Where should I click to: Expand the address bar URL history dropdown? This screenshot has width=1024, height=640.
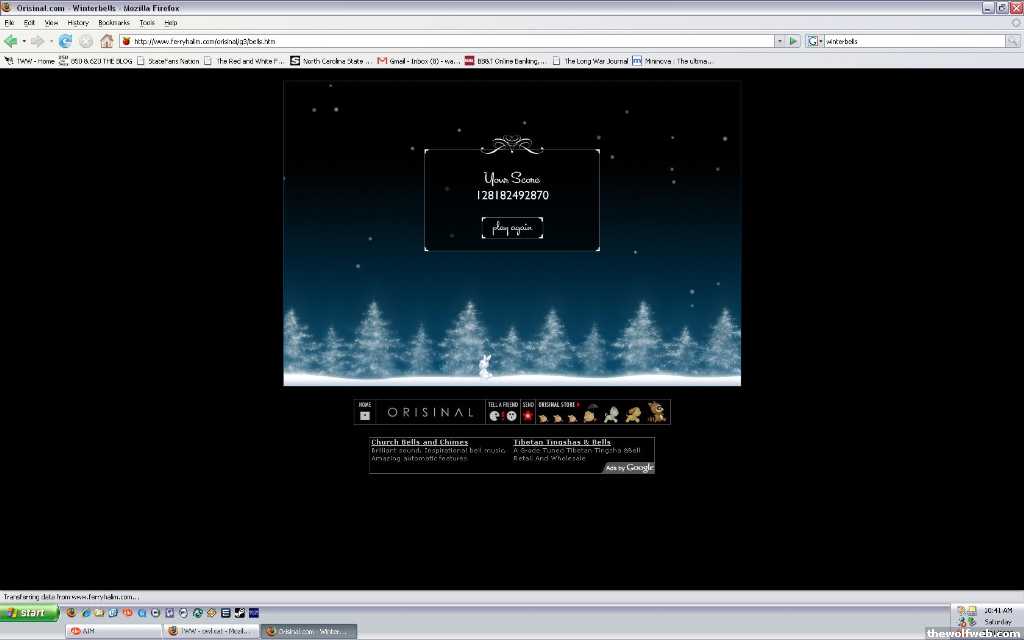780,41
